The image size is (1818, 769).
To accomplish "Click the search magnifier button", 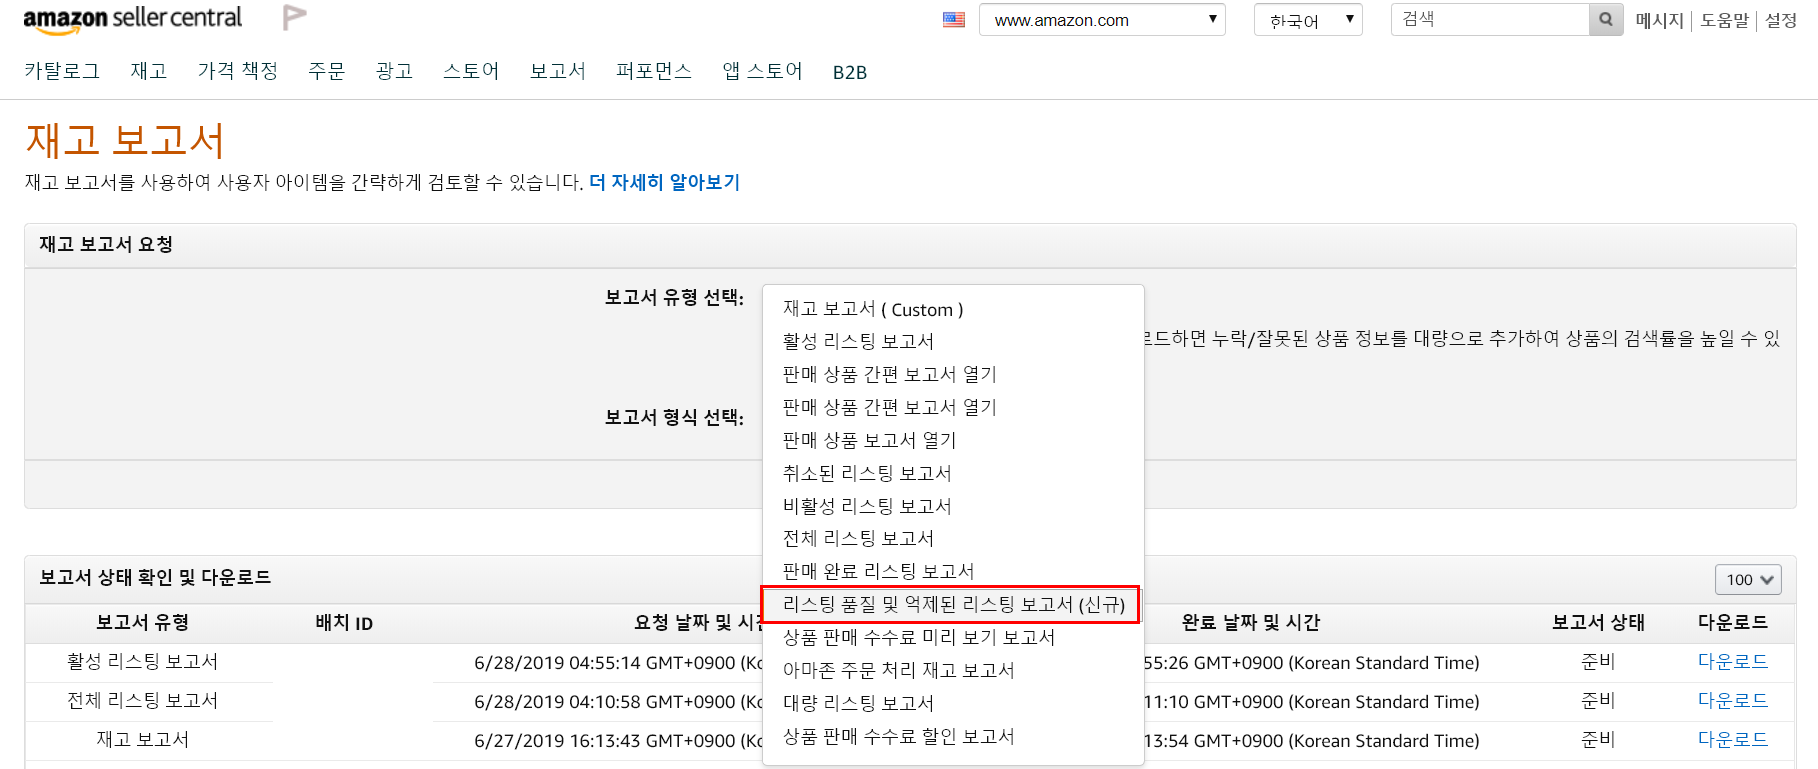I will pos(1606,19).
